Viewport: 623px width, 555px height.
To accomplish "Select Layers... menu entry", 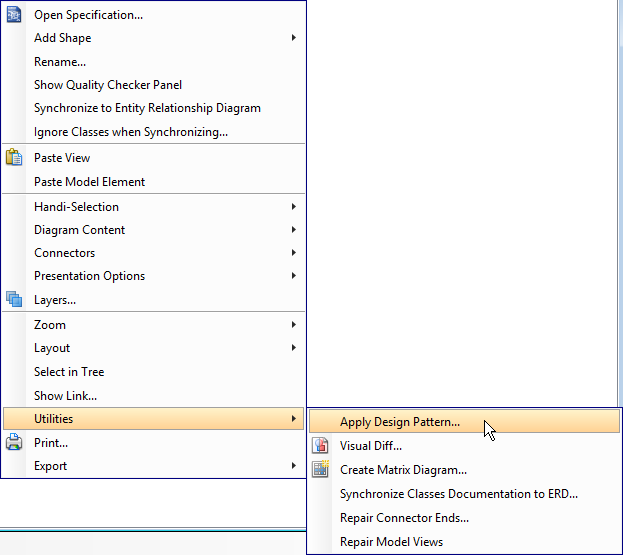I will tap(153, 300).
